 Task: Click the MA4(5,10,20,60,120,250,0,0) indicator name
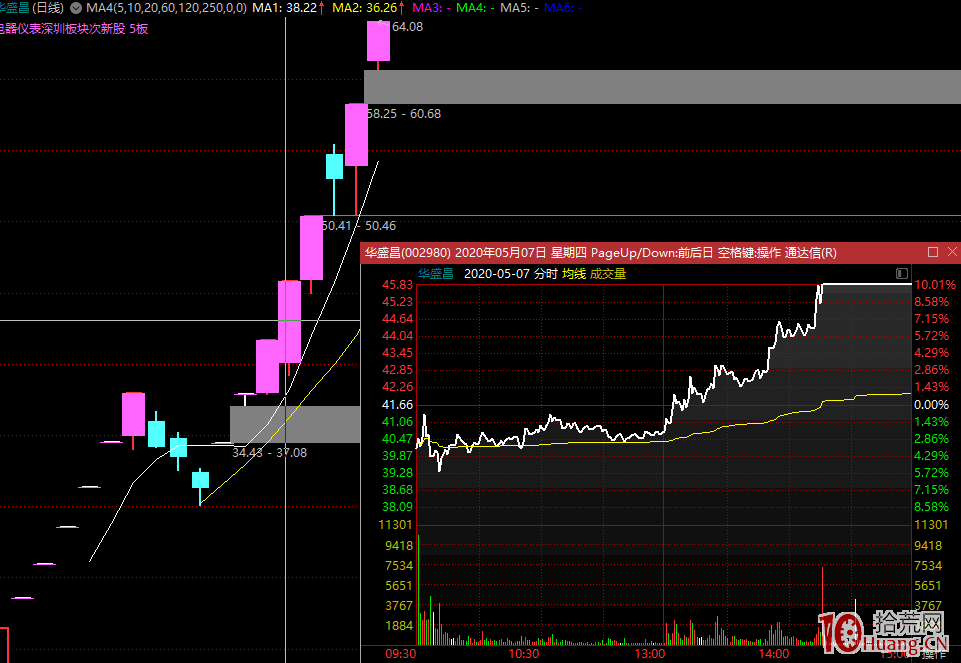click(166, 8)
